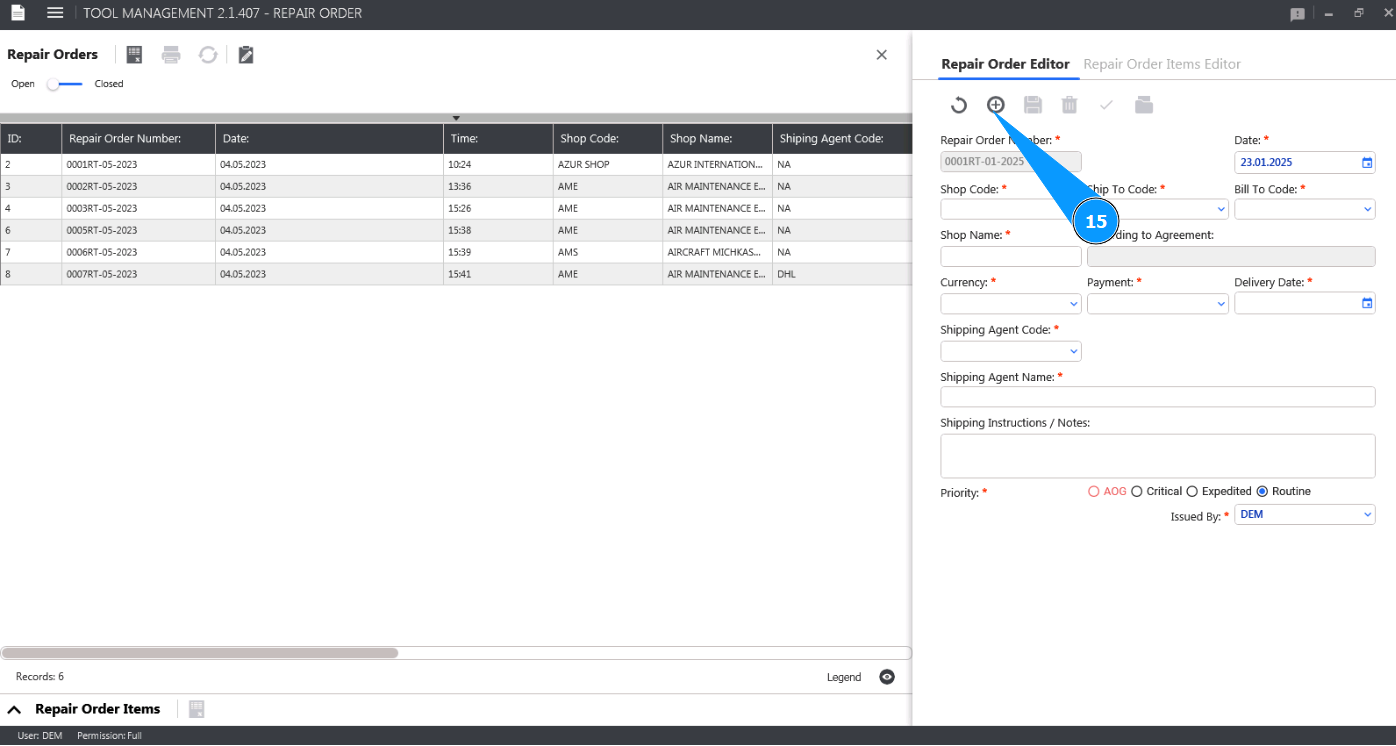This screenshot has width=1396, height=746.
Task: Close the Repair Orders panel
Action: tap(881, 55)
